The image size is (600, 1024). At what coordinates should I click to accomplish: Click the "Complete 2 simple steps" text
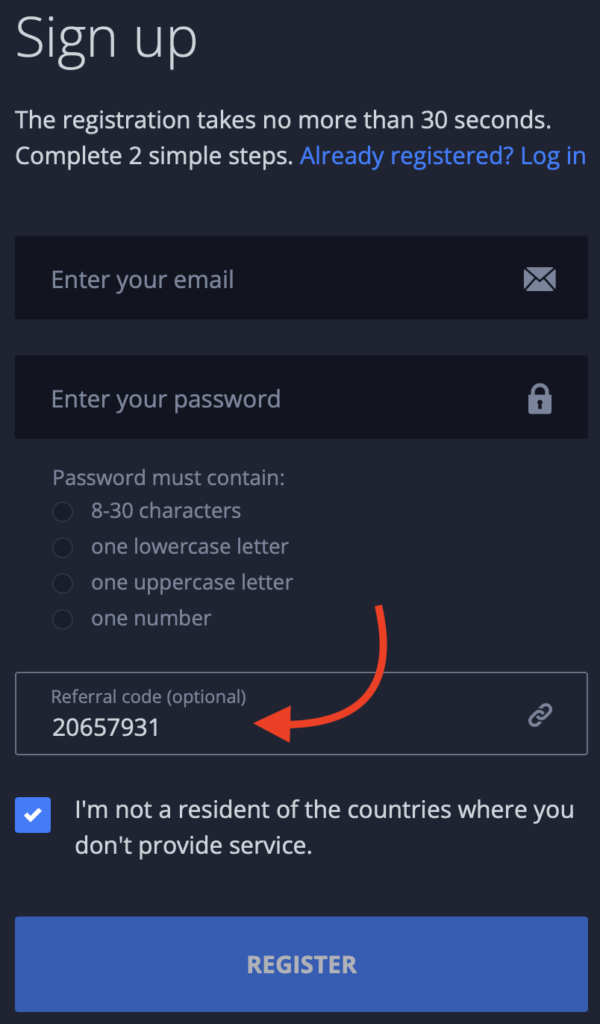pyautogui.click(x=154, y=156)
